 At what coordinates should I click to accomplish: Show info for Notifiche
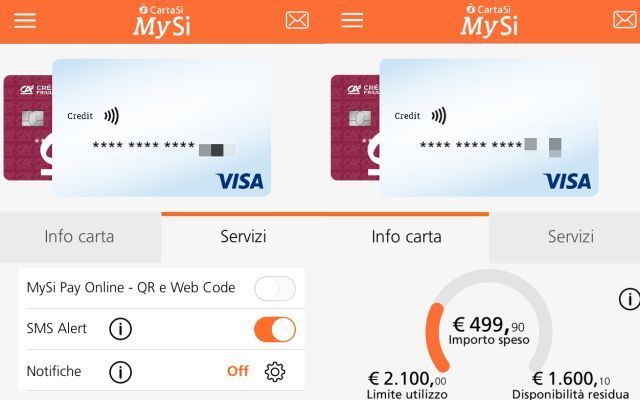point(120,371)
